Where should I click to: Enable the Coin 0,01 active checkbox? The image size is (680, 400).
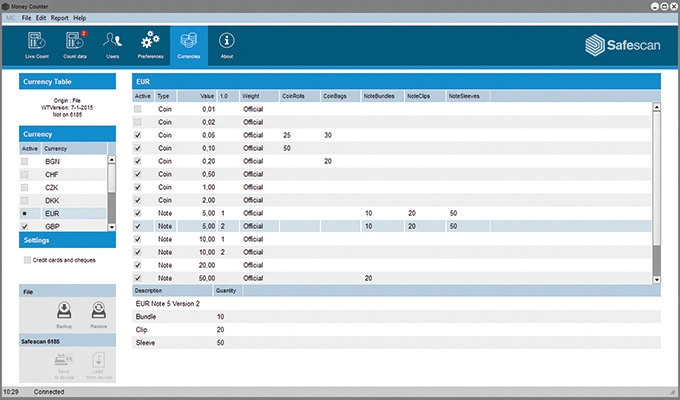pyautogui.click(x=138, y=108)
